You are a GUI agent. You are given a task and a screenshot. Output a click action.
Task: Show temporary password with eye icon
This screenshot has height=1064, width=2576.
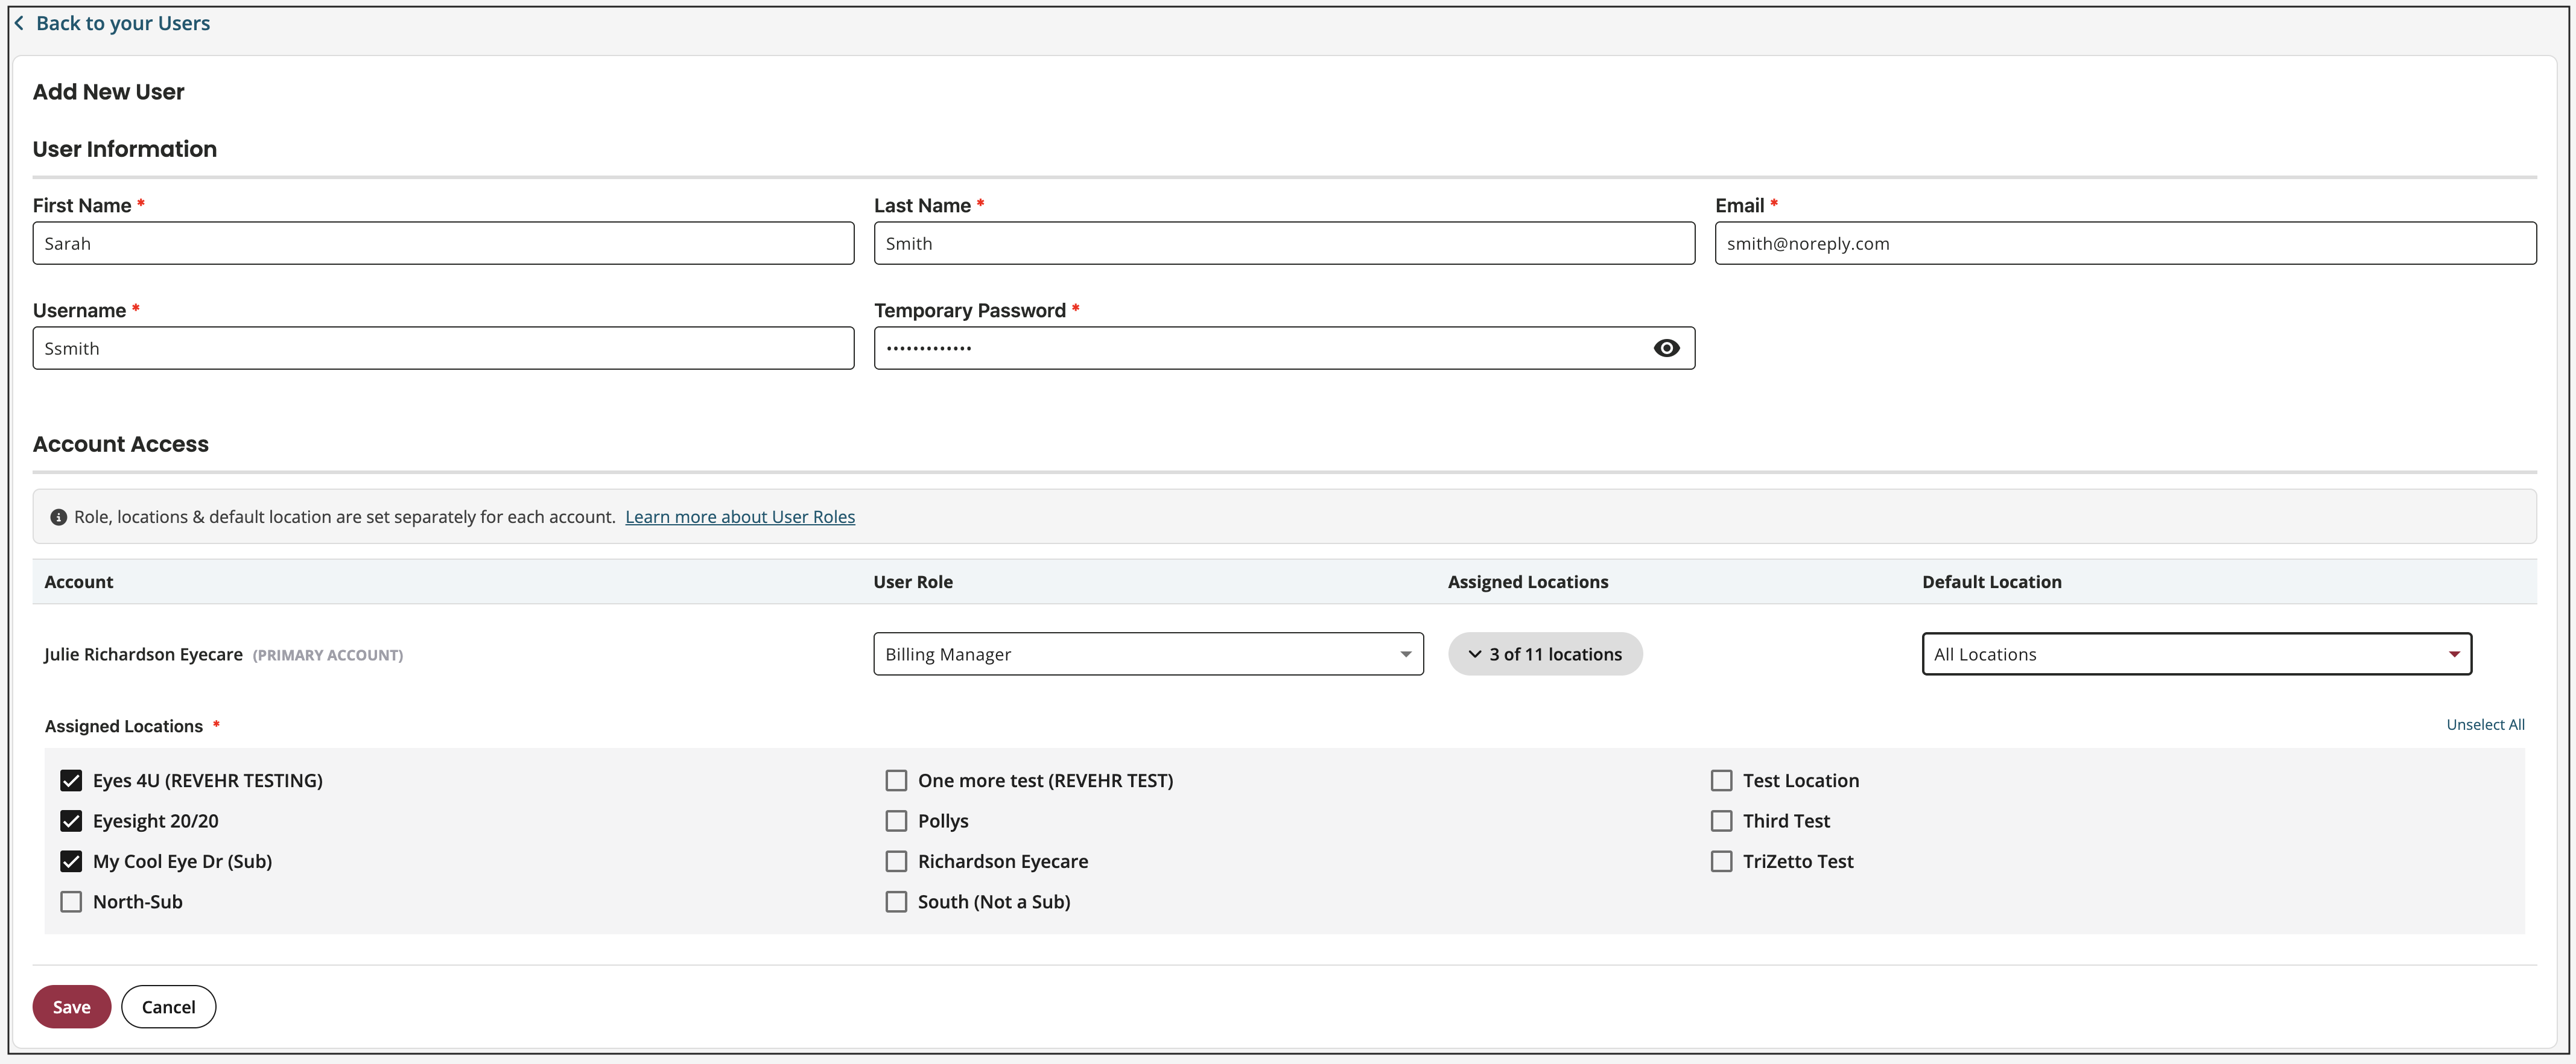point(1666,348)
